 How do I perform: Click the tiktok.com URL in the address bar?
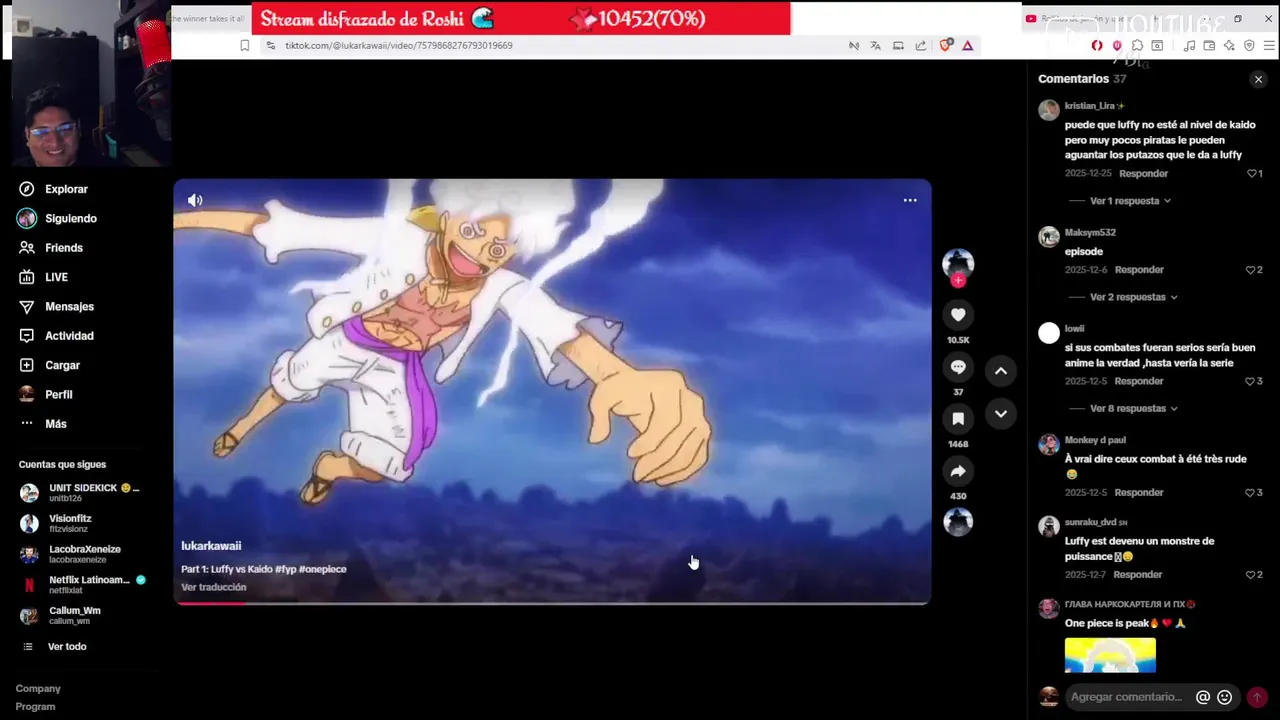(x=399, y=45)
